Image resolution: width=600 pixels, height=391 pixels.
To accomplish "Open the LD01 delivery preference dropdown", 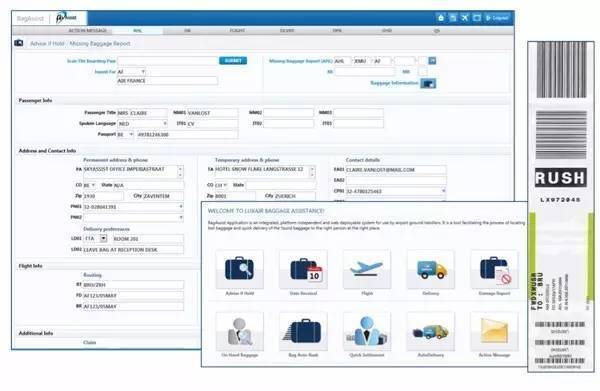I will (96, 238).
